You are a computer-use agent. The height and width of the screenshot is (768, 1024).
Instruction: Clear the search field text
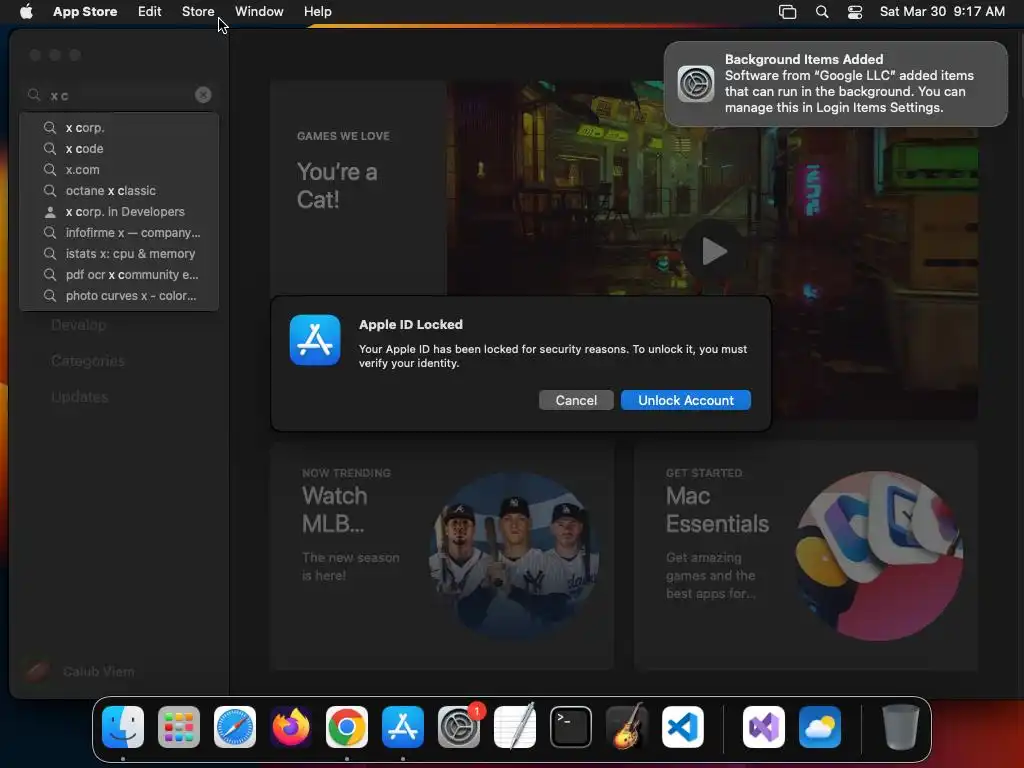tap(203, 95)
